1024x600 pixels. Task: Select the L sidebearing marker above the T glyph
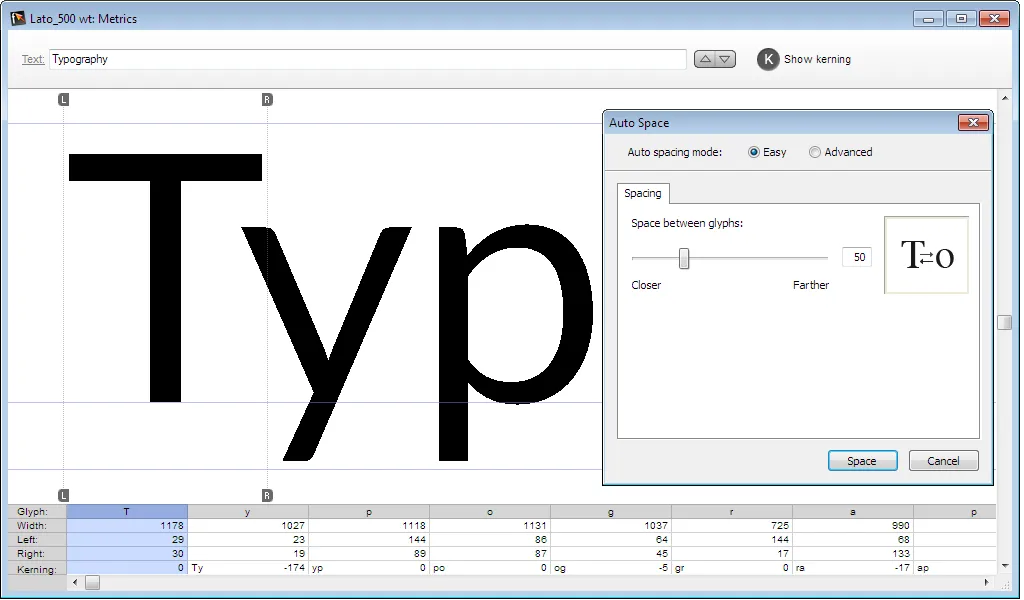(x=64, y=100)
